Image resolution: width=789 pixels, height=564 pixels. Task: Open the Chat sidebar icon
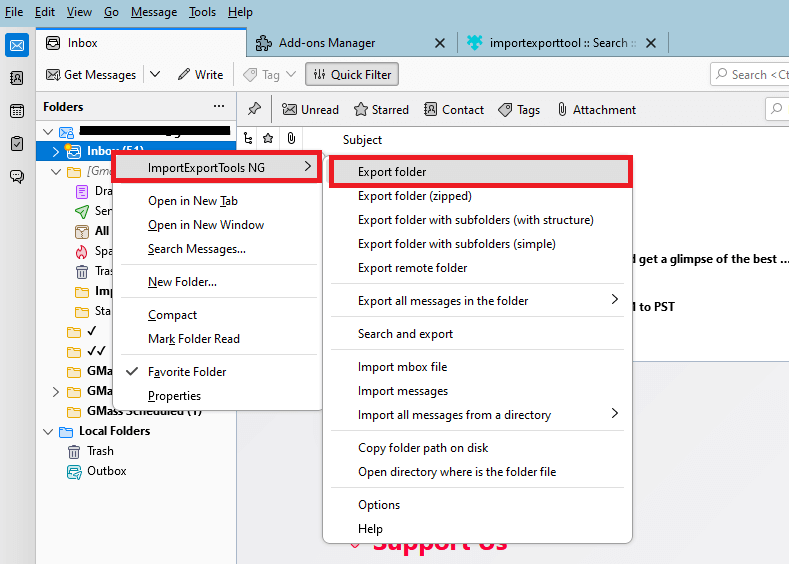(17, 176)
